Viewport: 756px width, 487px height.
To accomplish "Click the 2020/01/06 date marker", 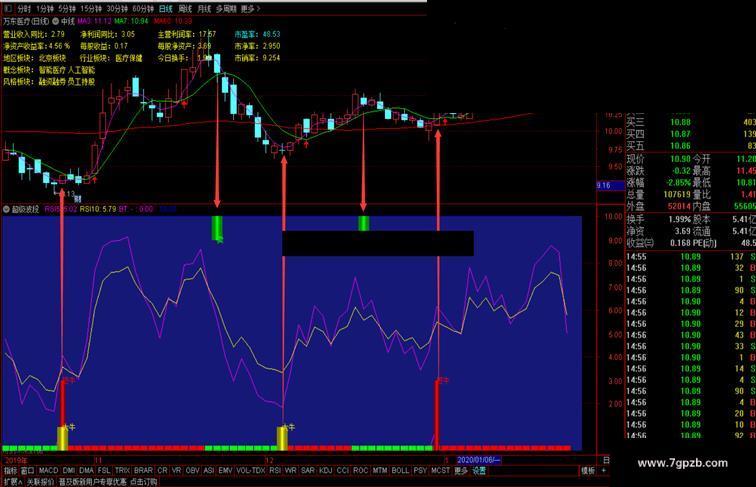I will 479,460.
